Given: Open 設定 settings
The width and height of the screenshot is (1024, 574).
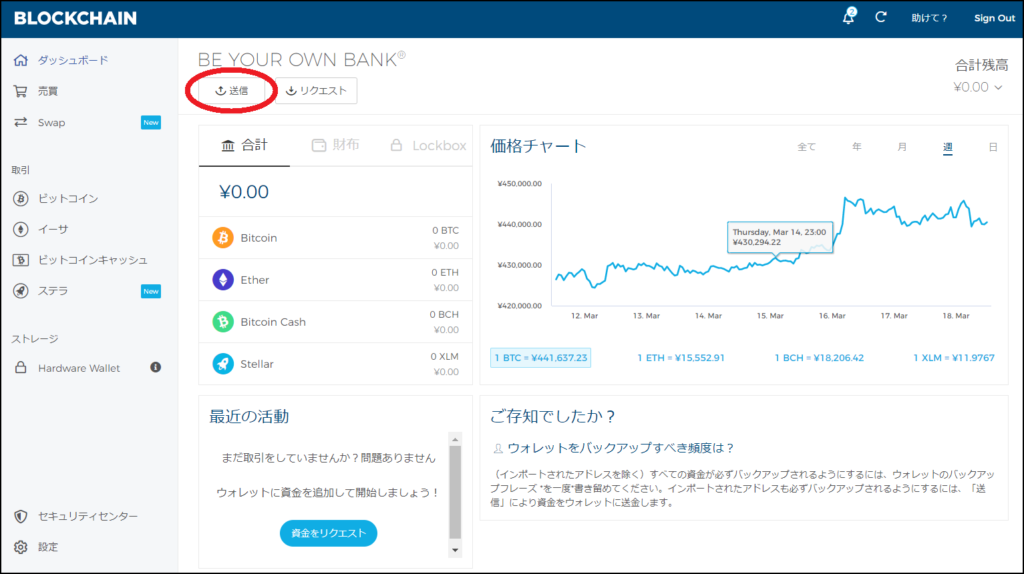Looking at the screenshot, I should [x=48, y=547].
